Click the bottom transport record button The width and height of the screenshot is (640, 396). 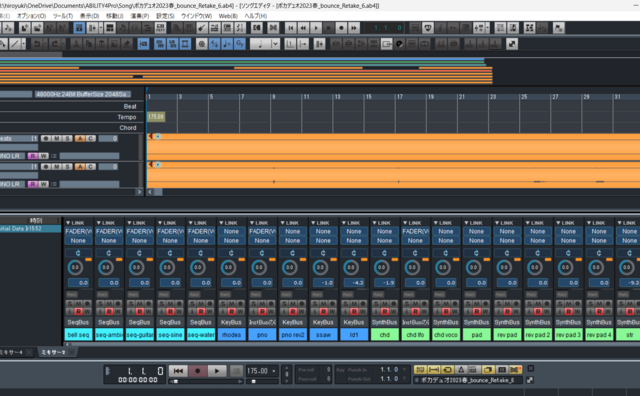[x=198, y=371]
